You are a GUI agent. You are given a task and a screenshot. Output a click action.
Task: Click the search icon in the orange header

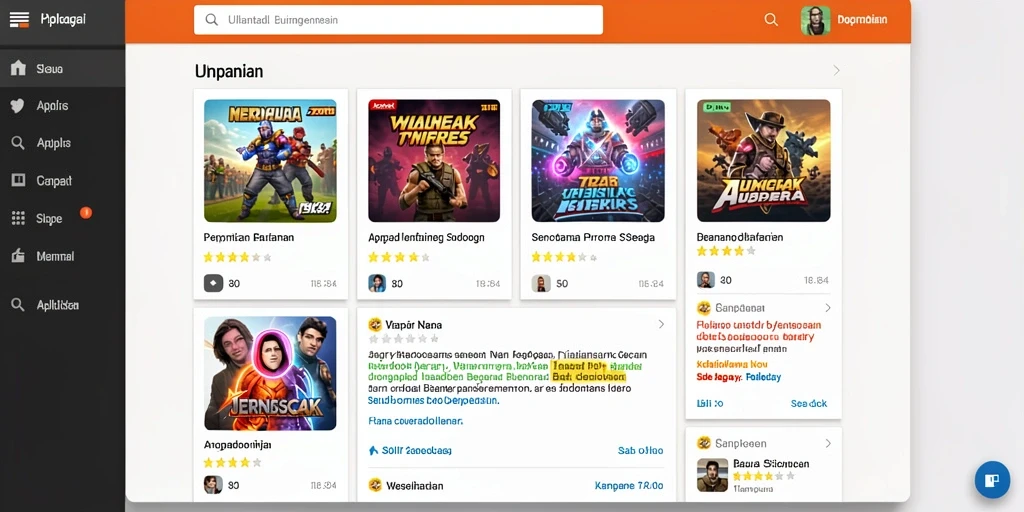(x=771, y=20)
